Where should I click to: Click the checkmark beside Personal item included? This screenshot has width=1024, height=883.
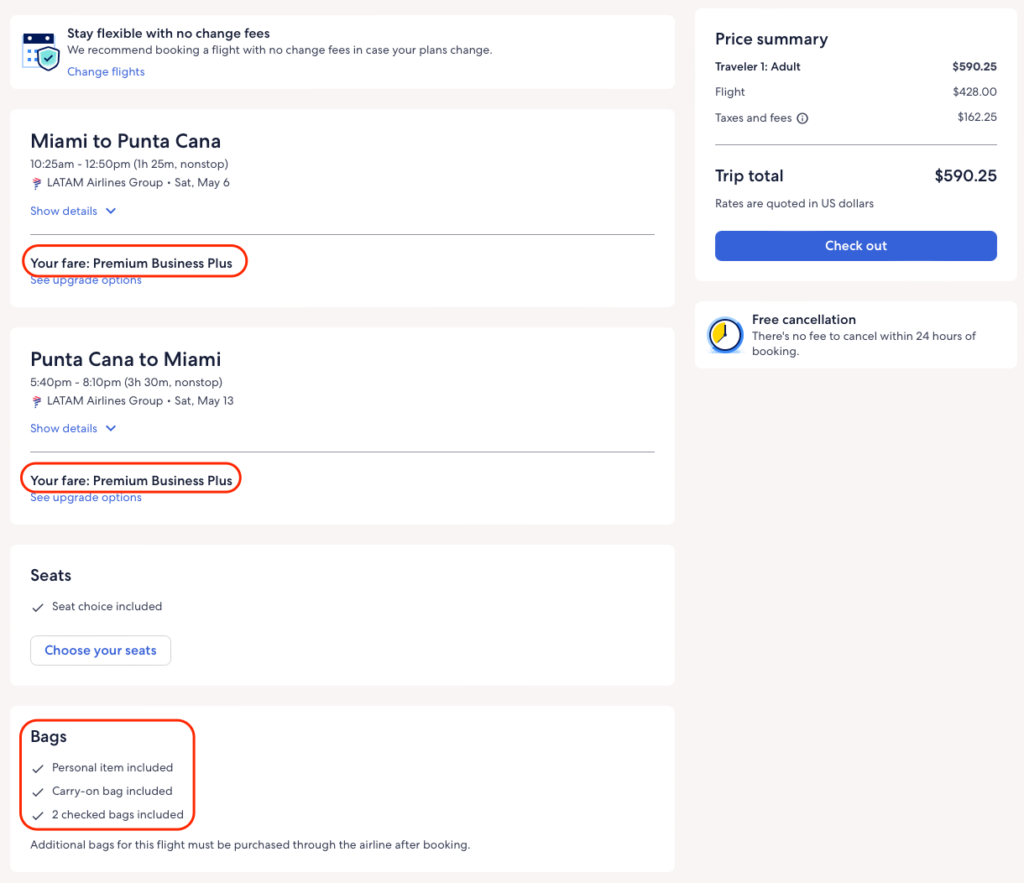[x=38, y=768]
